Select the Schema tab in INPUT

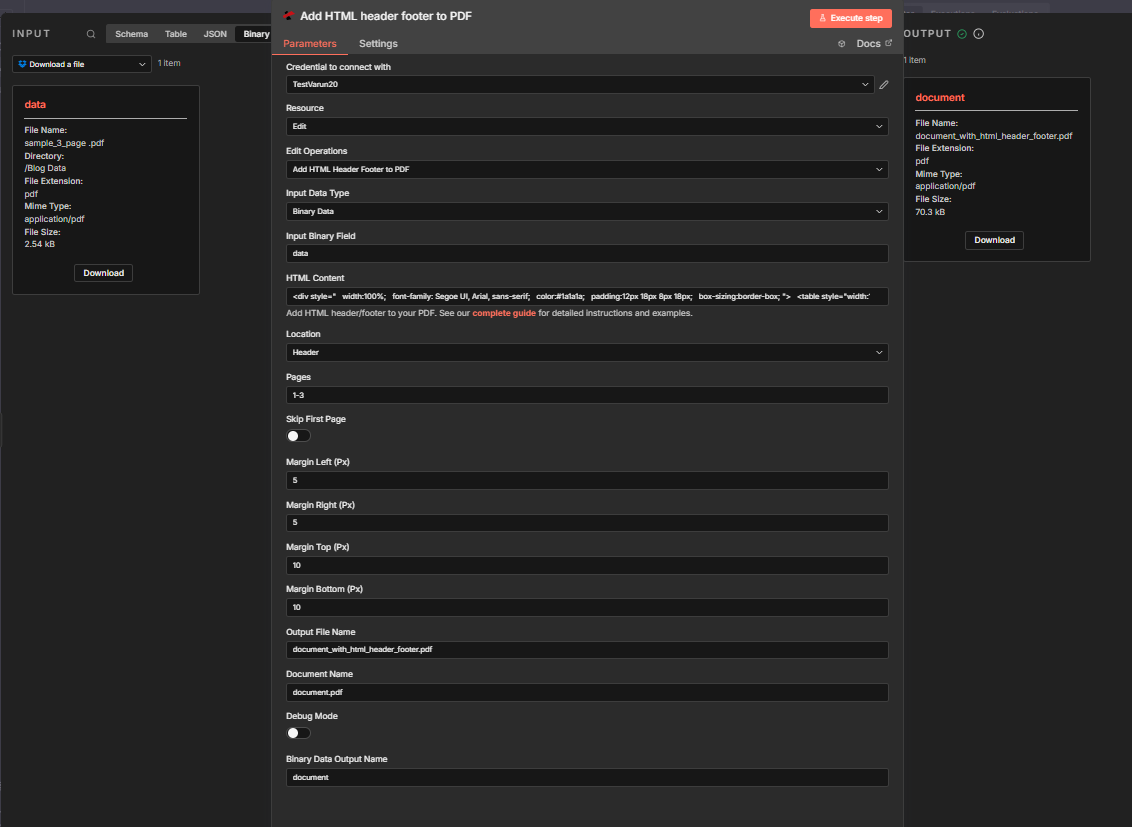131,33
